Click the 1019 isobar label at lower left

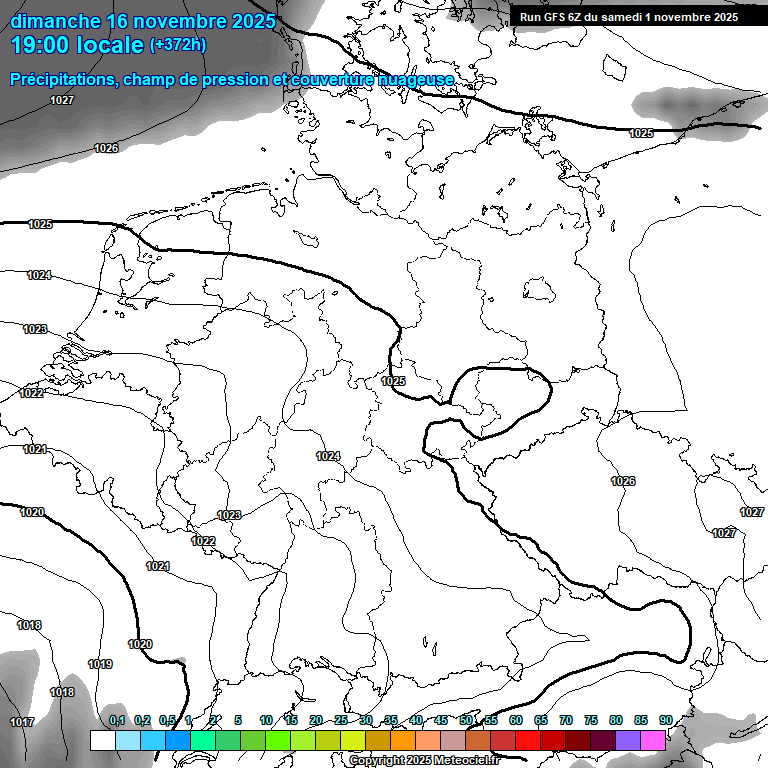tap(100, 664)
